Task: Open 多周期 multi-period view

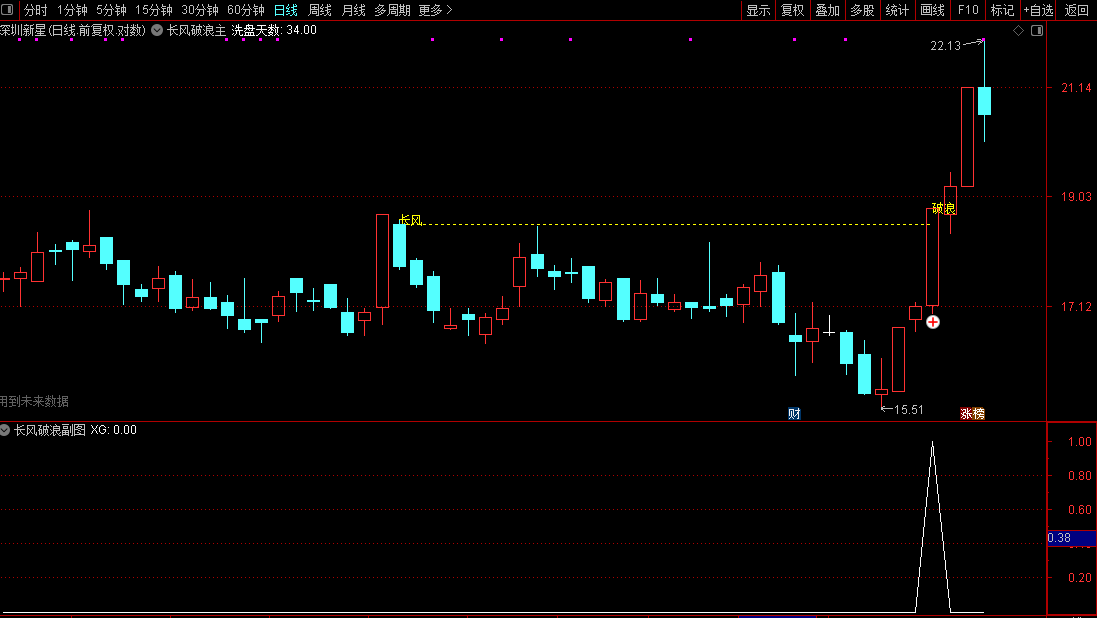Action: coord(392,10)
